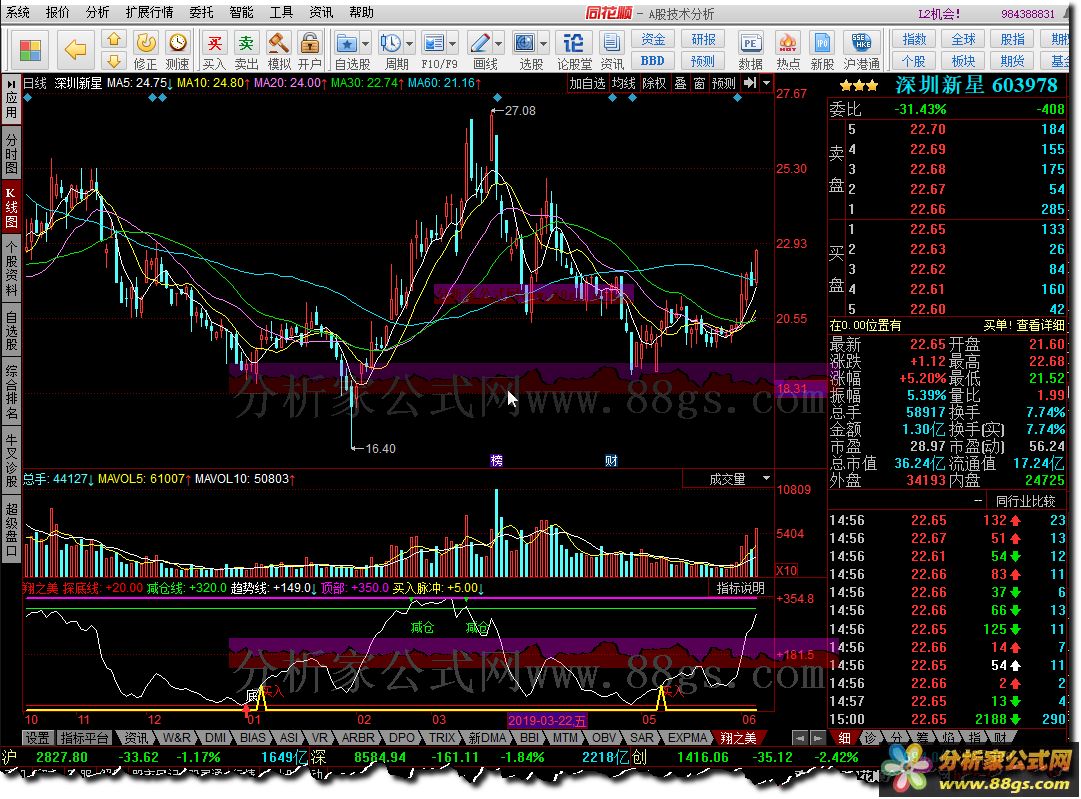Click the 2019-03-22 date marker on timeline
The height and width of the screenshot is (799, 1081).
547,720
